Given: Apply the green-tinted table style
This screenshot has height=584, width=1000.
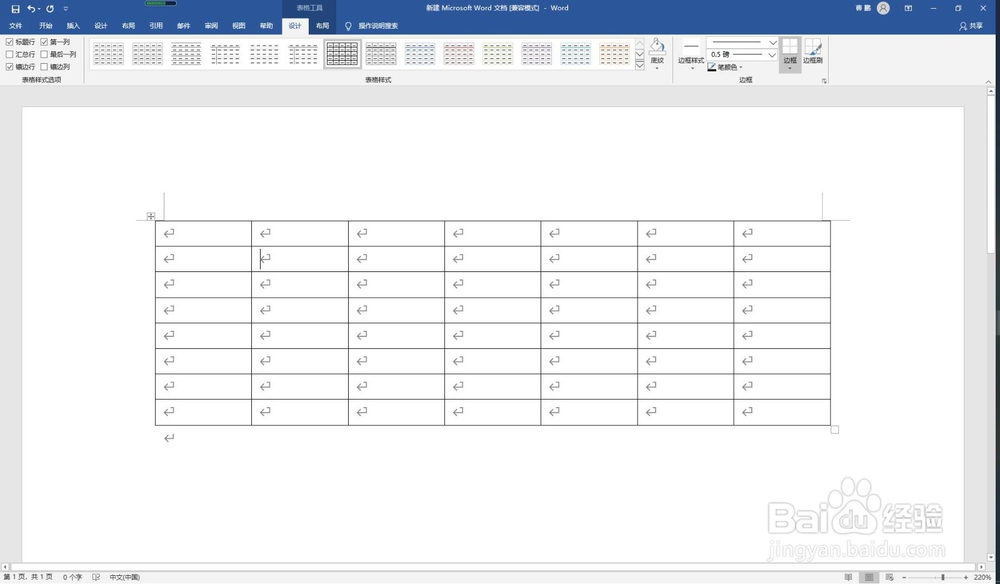Looking at the screenshot, I should pos(498,54).
